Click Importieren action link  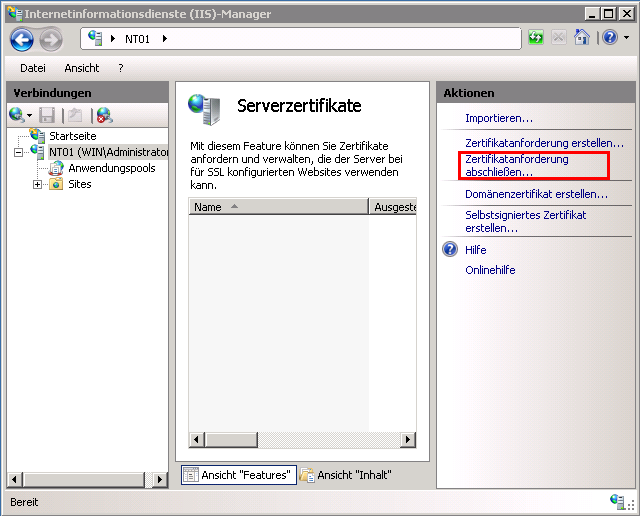coord(498,118)
